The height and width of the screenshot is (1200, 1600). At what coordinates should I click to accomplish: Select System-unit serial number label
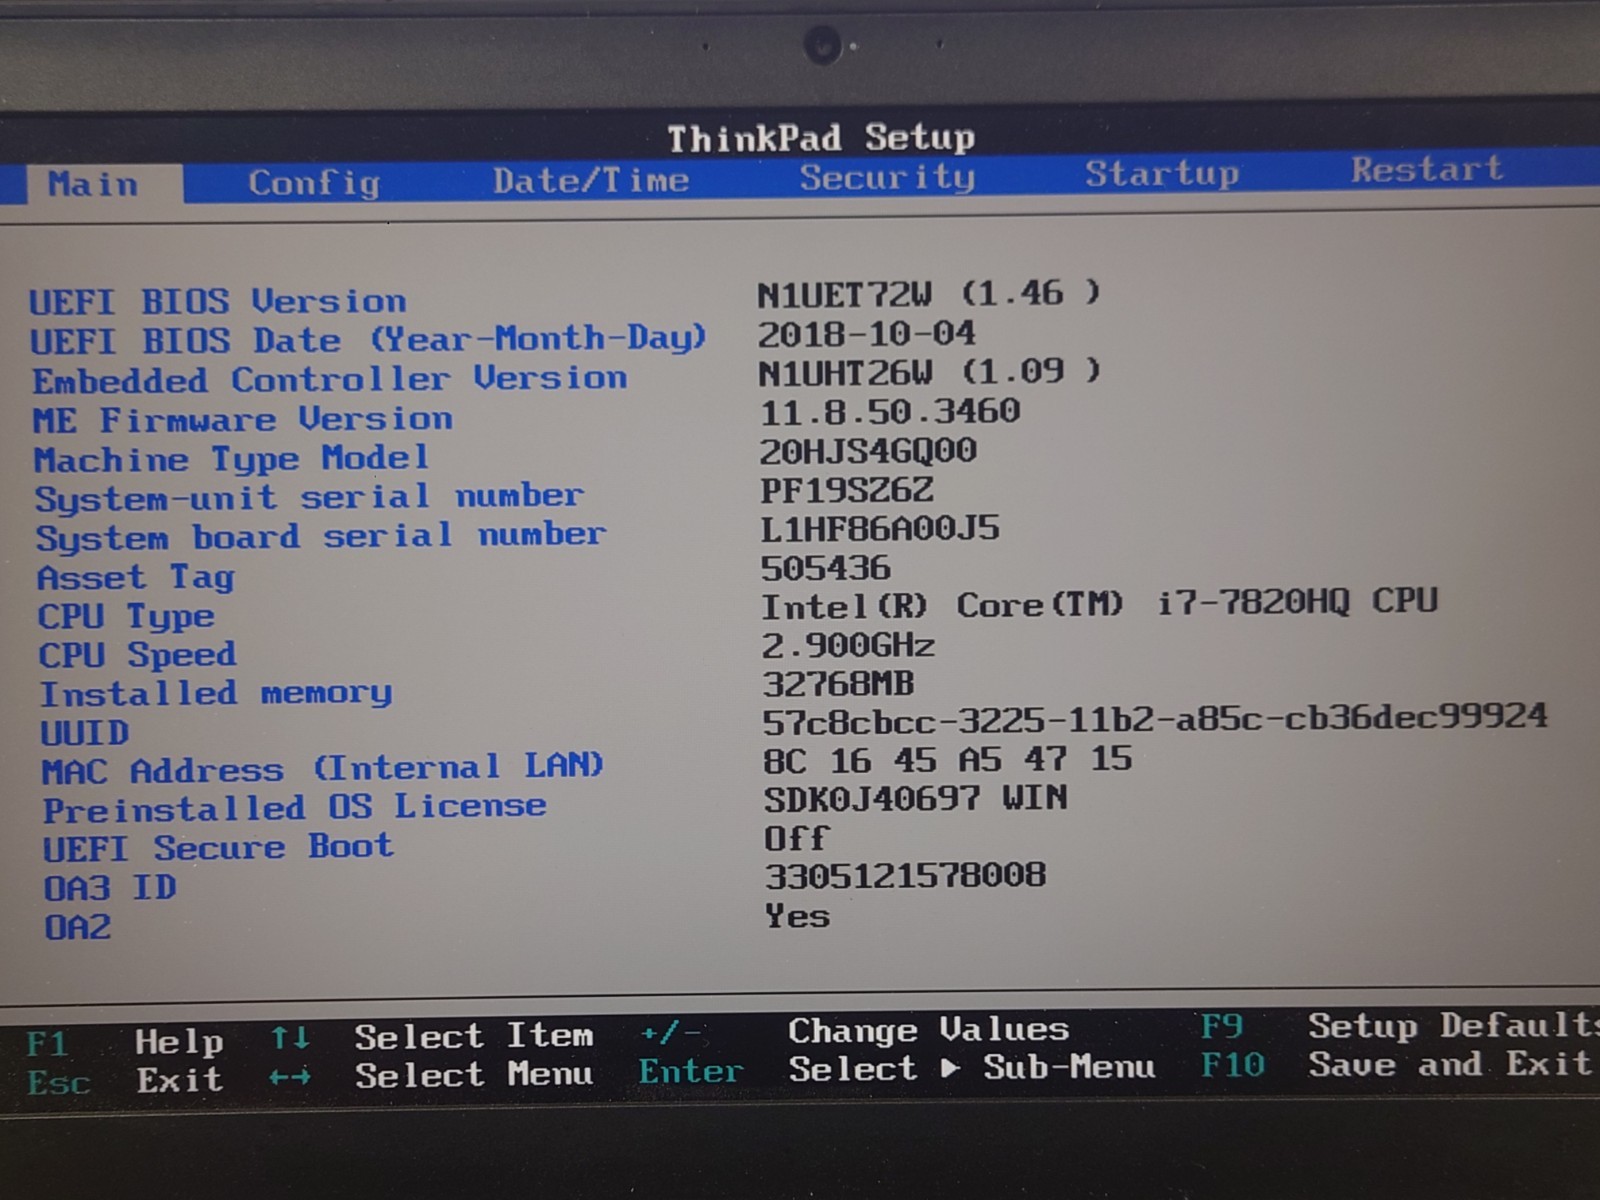tap(309, 497)
